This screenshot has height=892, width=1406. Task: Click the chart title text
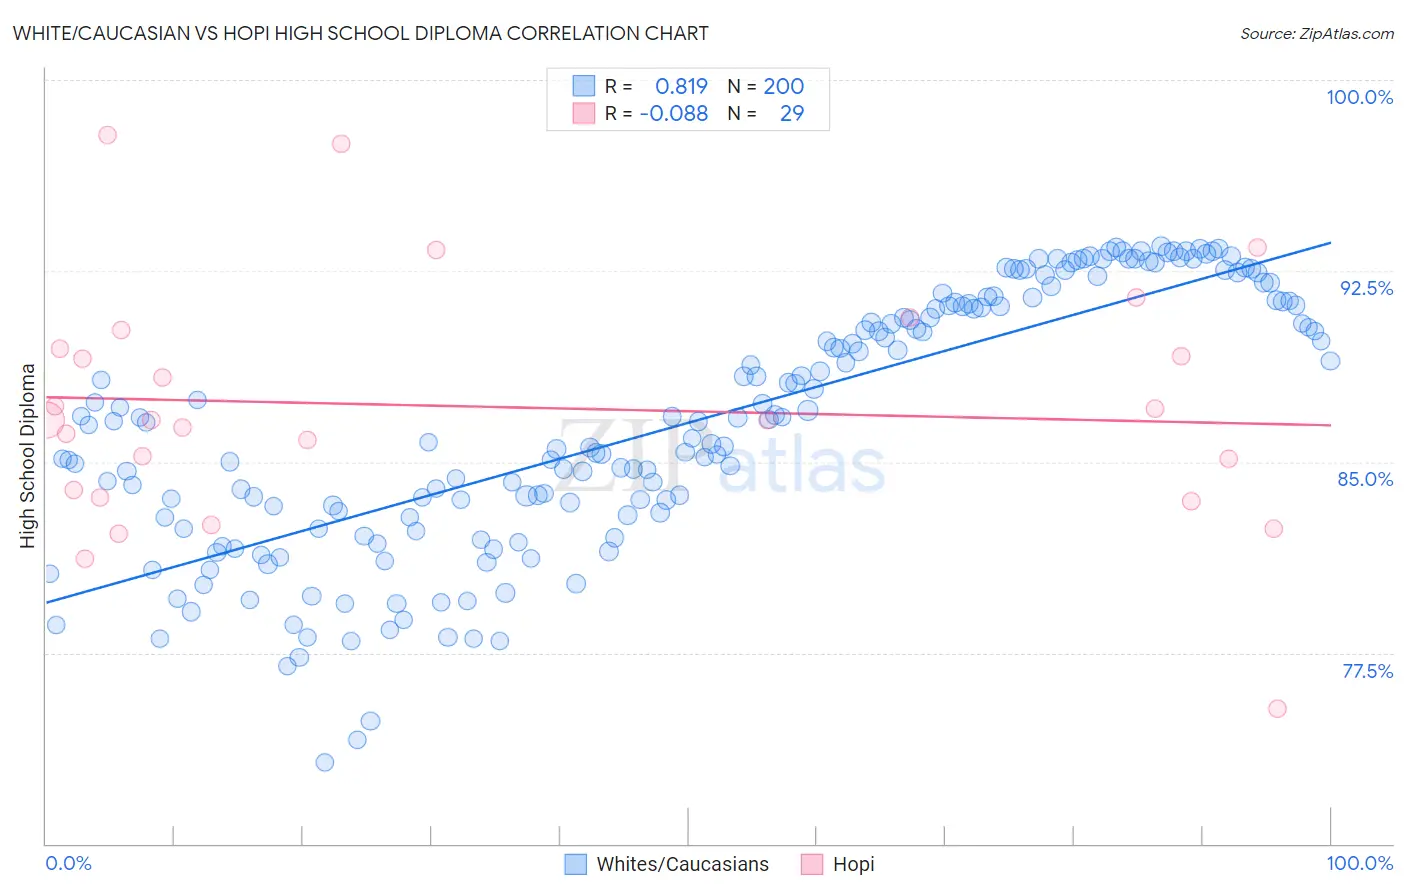[360, 33]
